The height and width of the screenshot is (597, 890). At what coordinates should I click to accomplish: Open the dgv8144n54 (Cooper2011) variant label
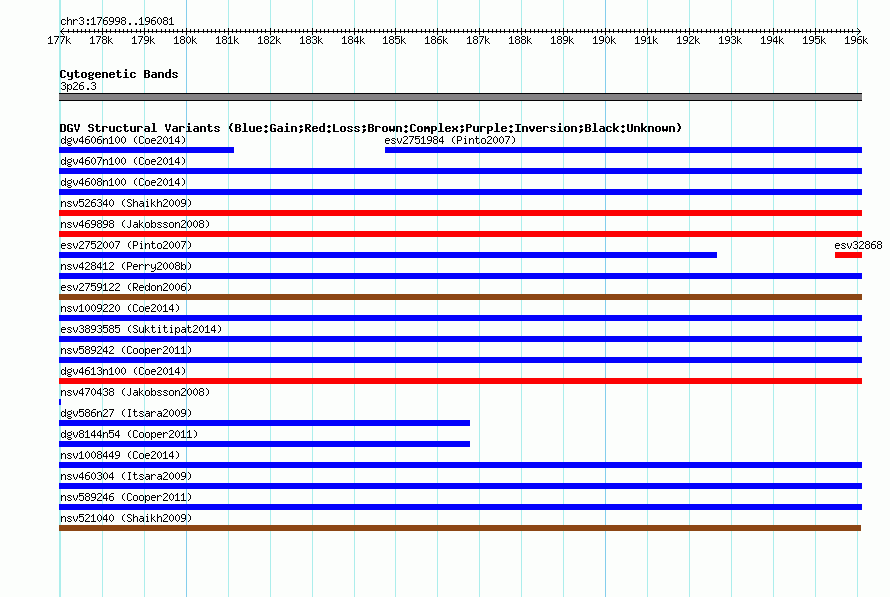[x=129, y=434]
